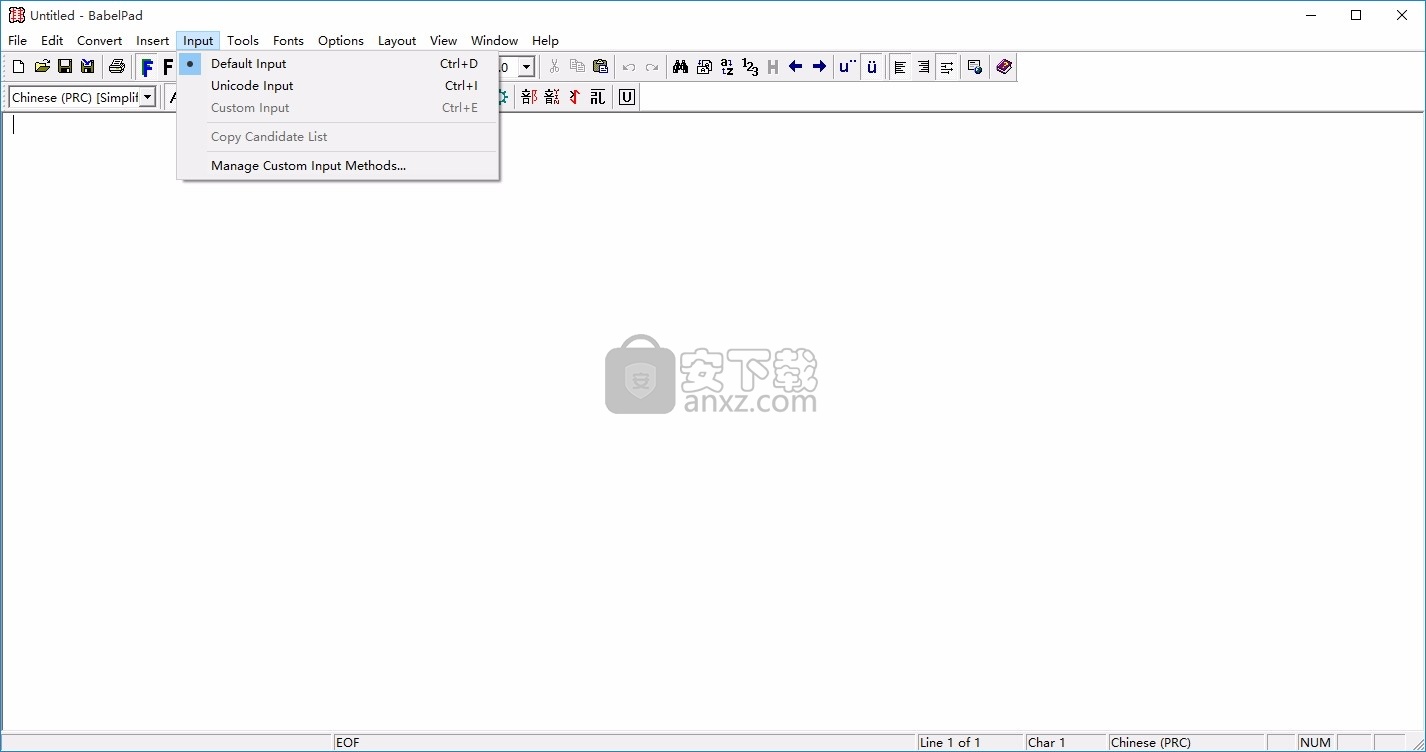Toggle the decomposed u with diaeresis icon
The height and width of the screenshot is (752, 1426).
[848, 67]
